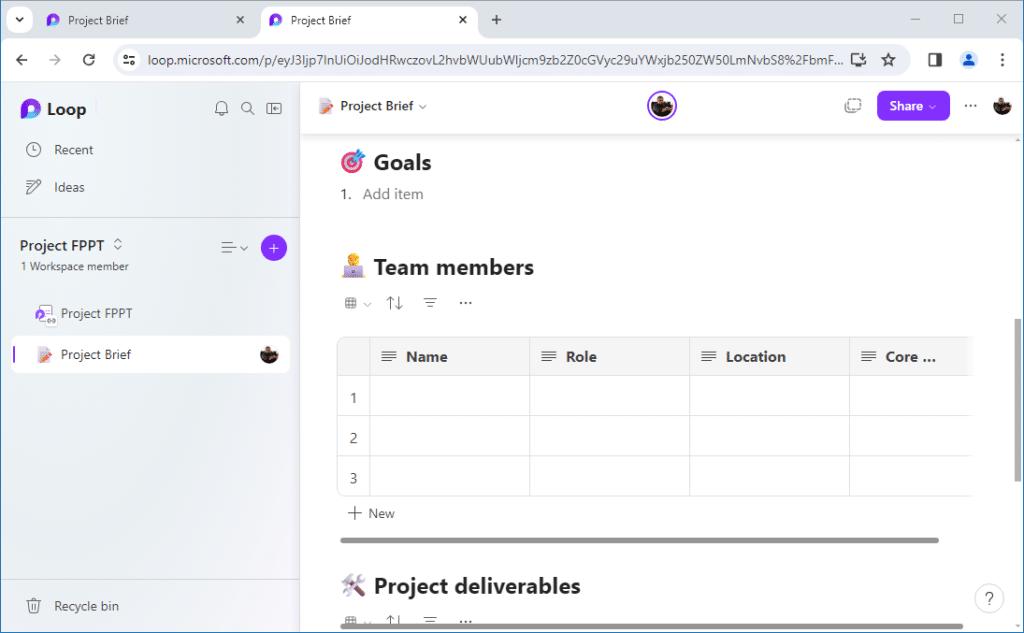Toggle the left navigation pane
The image size is (1024, 633).
[x=273, y=108]
